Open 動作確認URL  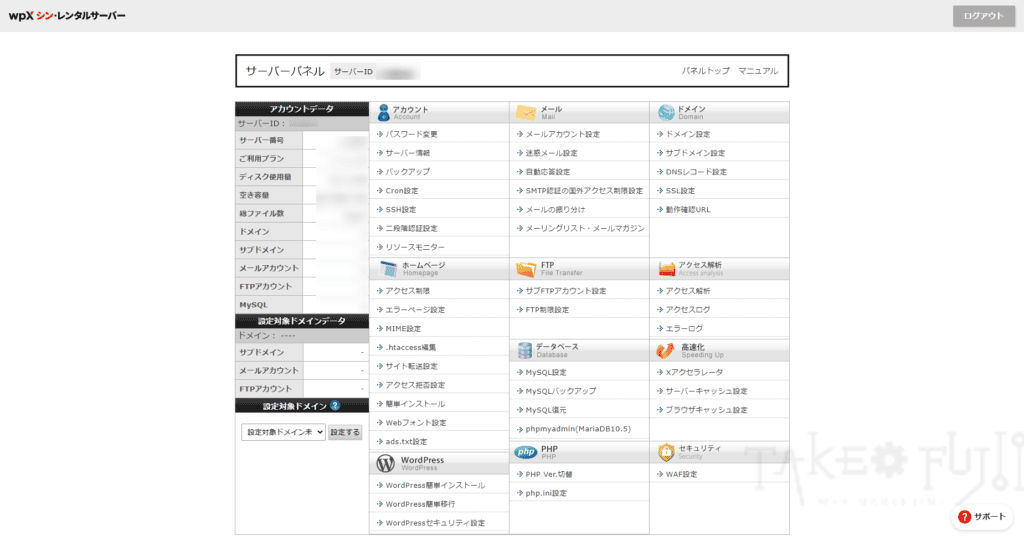pos(688,210)
